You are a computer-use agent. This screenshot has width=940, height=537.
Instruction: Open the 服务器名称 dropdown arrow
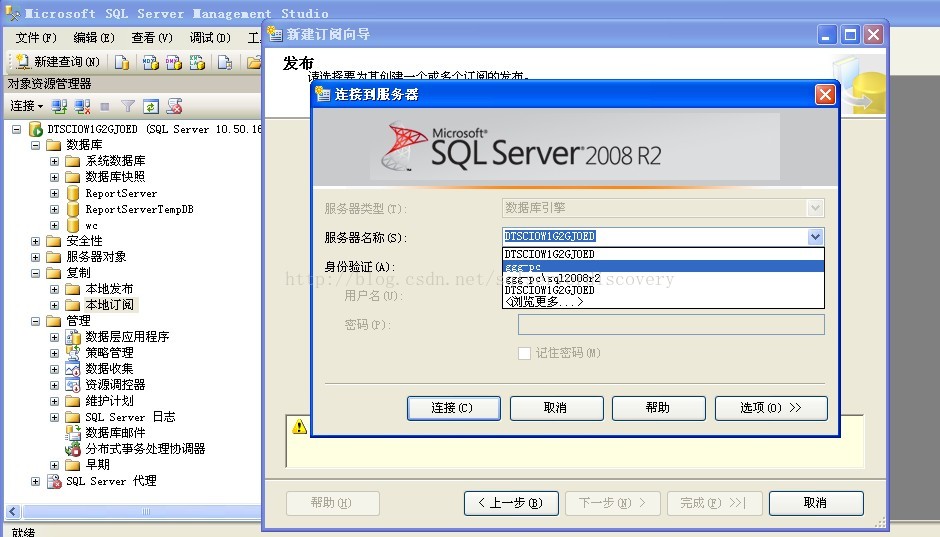click(815, 237)
